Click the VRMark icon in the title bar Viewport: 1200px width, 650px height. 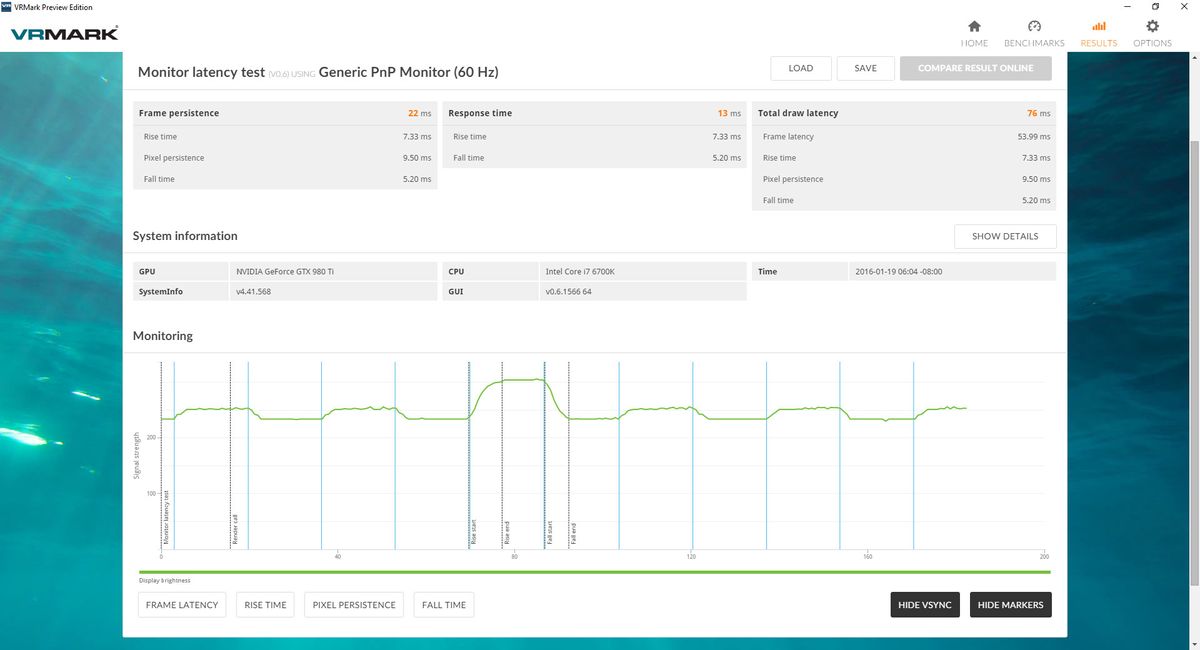8,6
